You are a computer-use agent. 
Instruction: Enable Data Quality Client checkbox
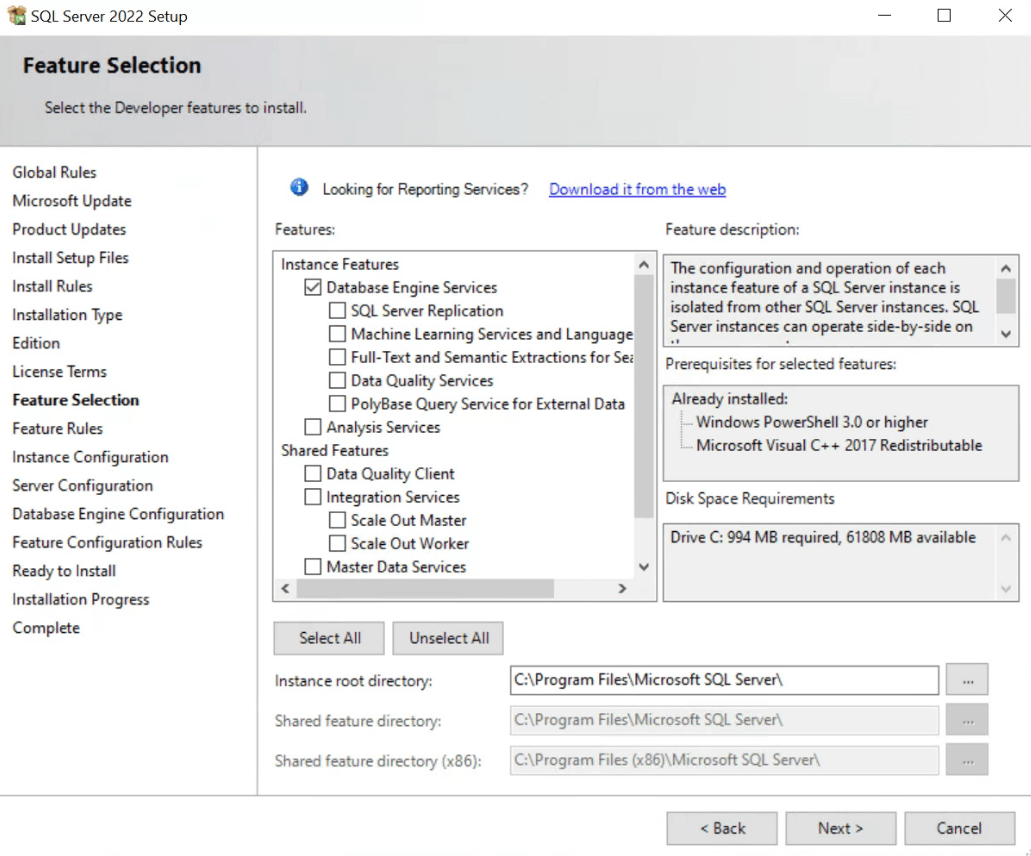313,473
